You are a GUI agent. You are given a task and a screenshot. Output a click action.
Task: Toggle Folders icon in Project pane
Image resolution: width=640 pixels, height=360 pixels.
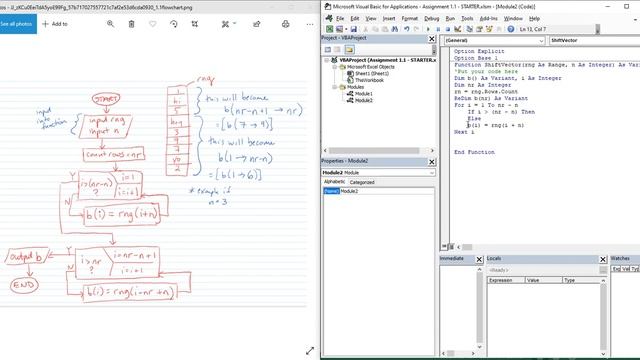tap(349, 50)
